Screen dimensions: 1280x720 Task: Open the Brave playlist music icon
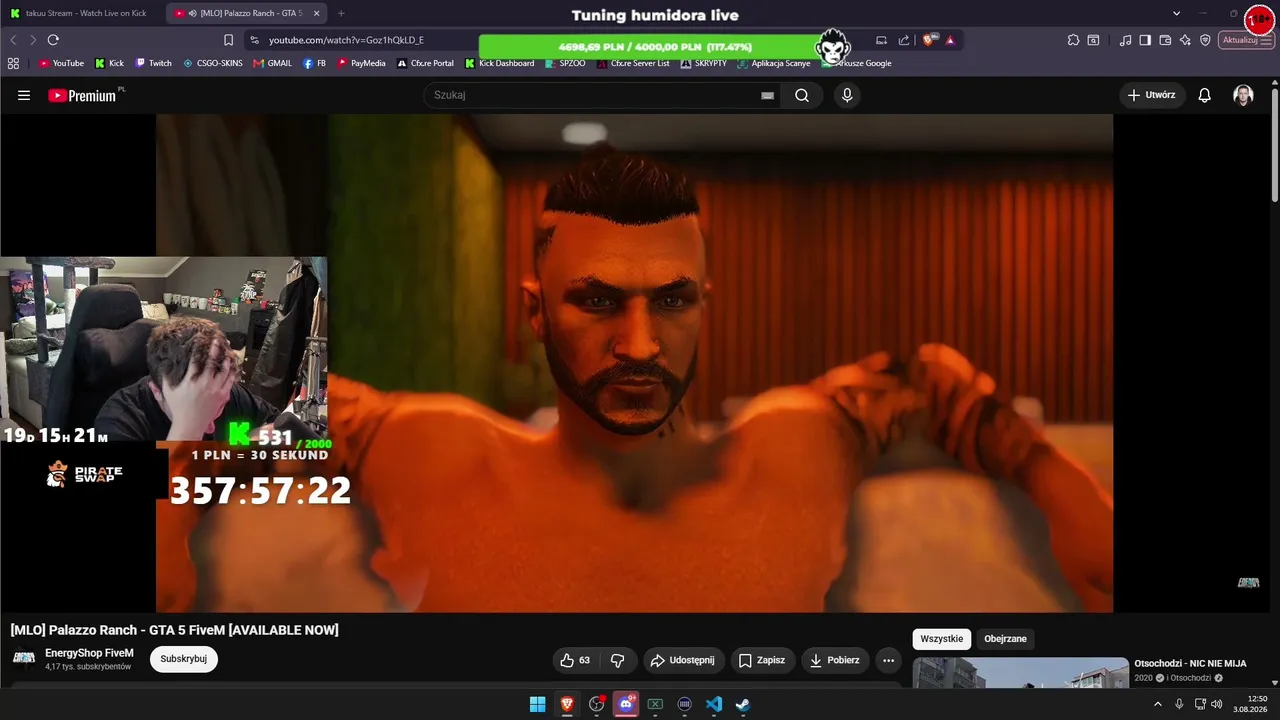pos(1126,40)
